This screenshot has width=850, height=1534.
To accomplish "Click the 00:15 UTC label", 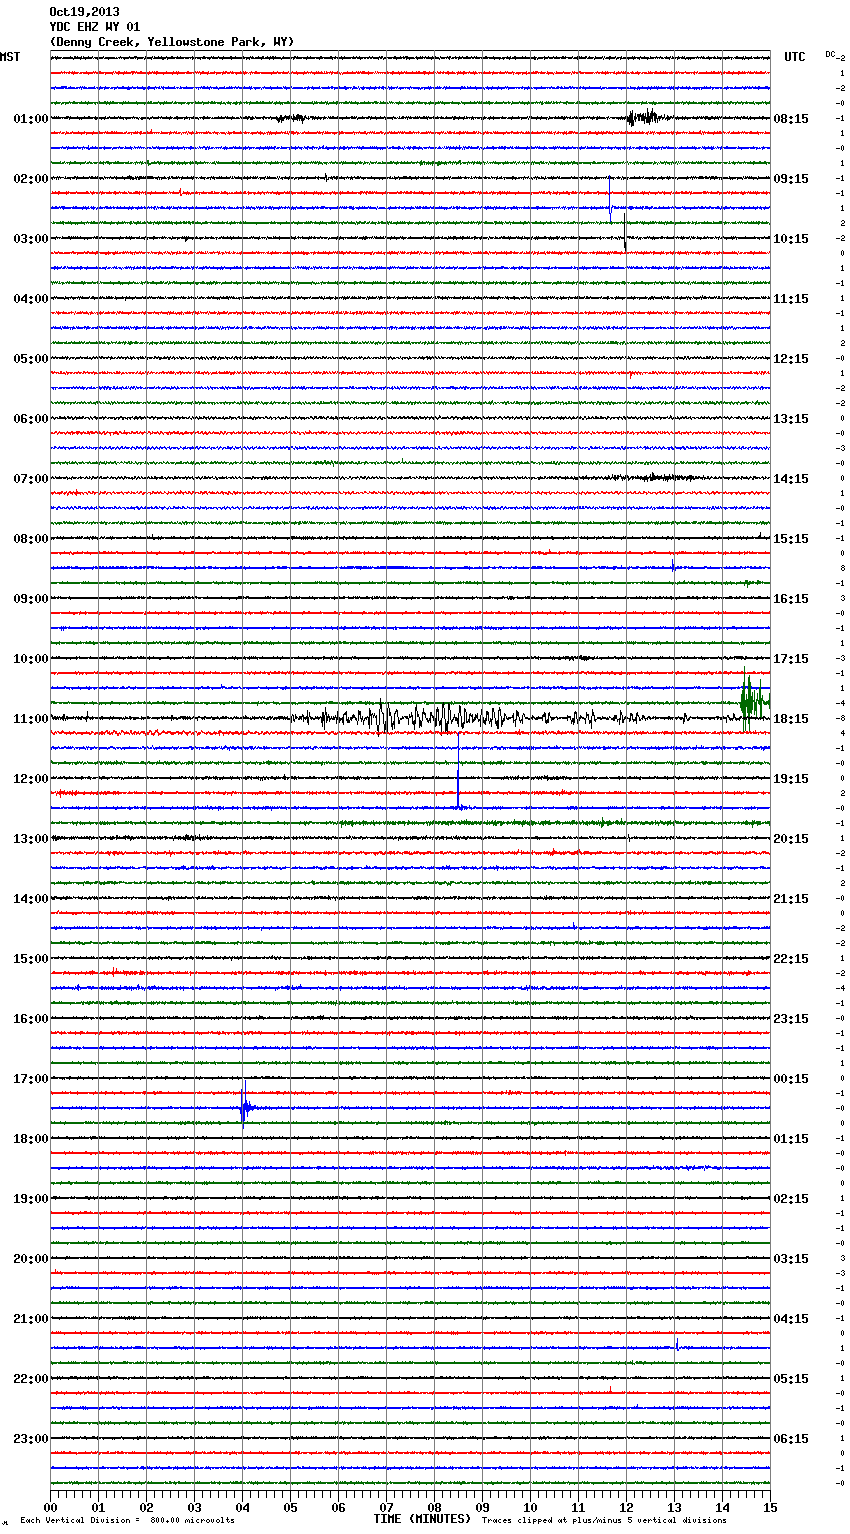I will tap(791, 1079).
